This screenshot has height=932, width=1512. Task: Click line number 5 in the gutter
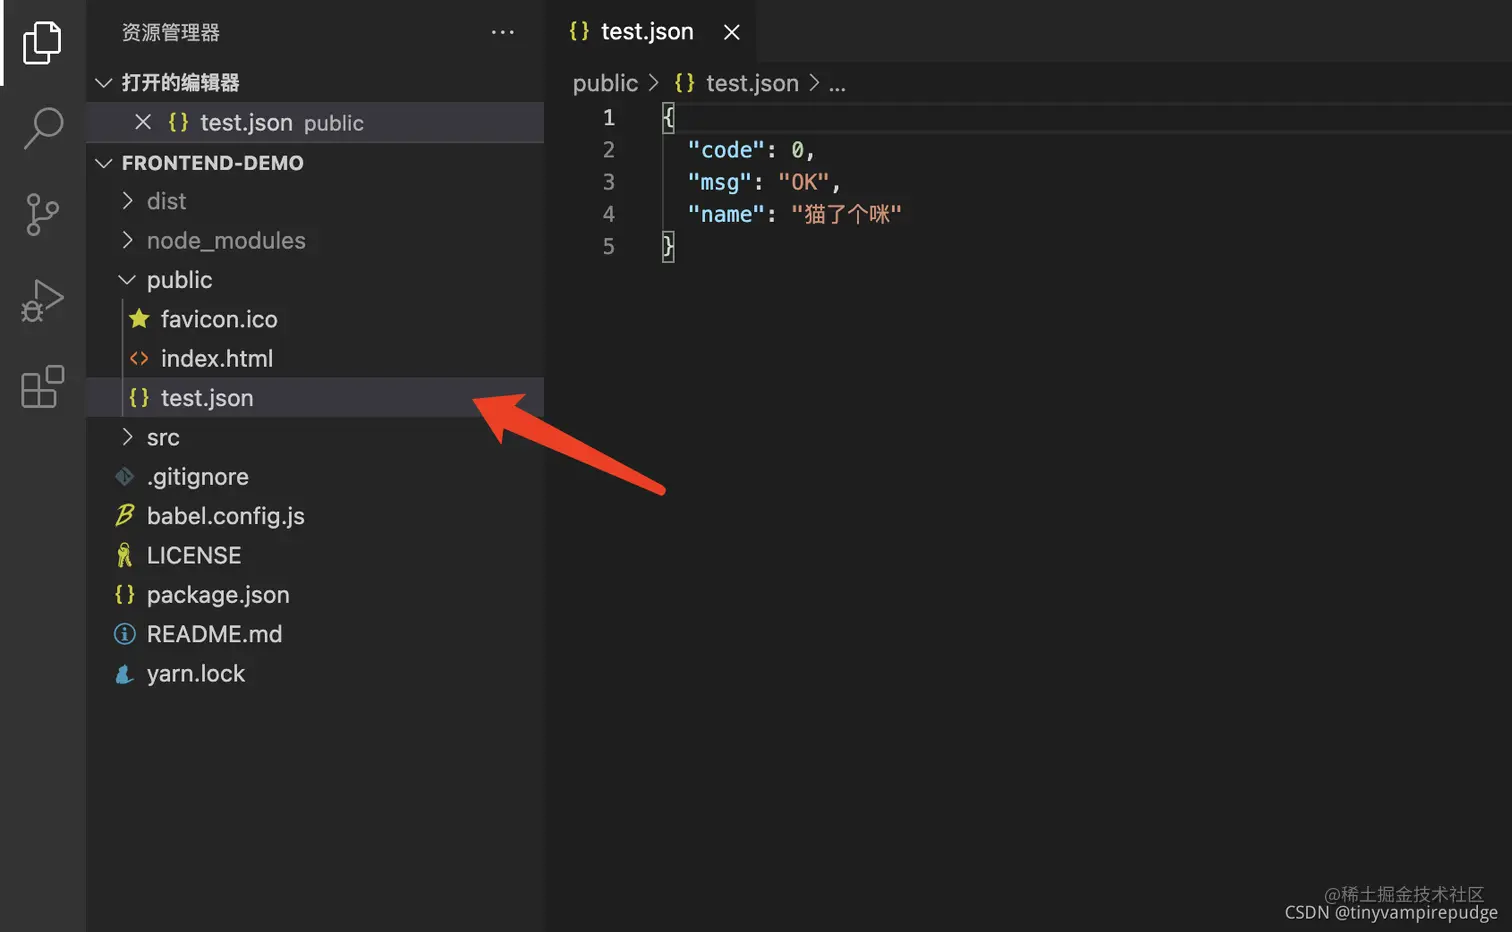(x=608, y=246)
